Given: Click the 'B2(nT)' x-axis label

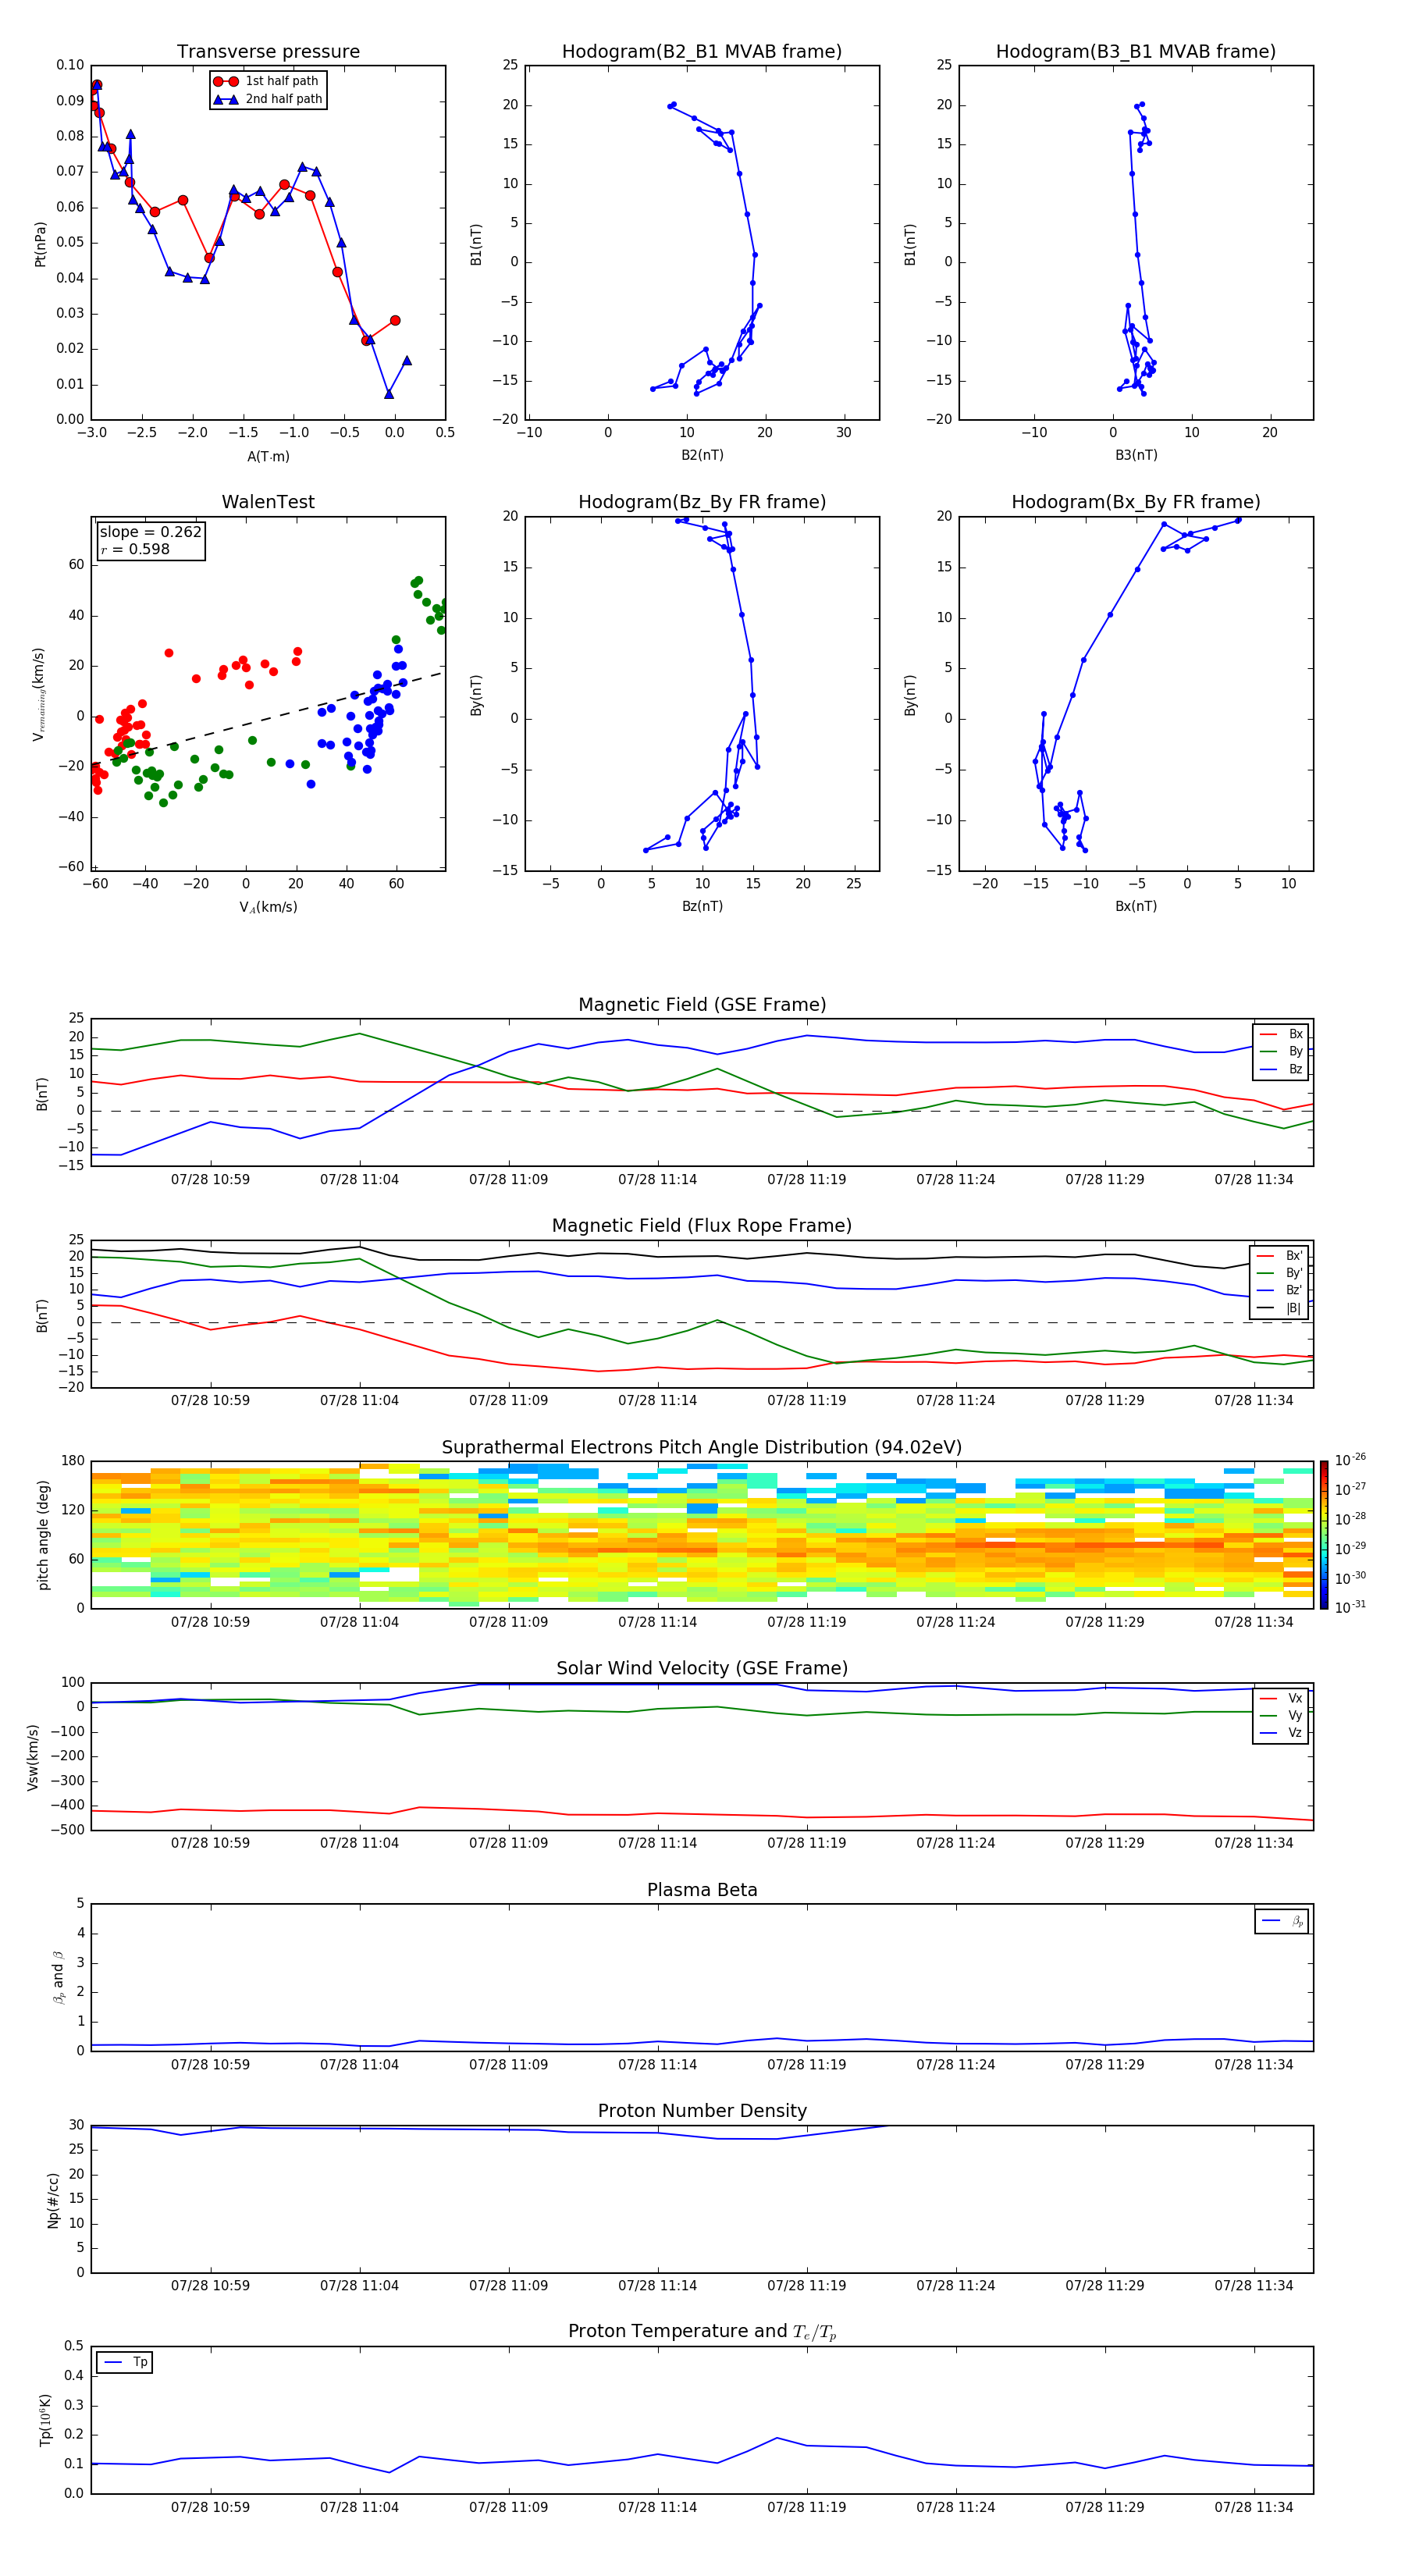Looking at the screenshot, I should [702, 455].
